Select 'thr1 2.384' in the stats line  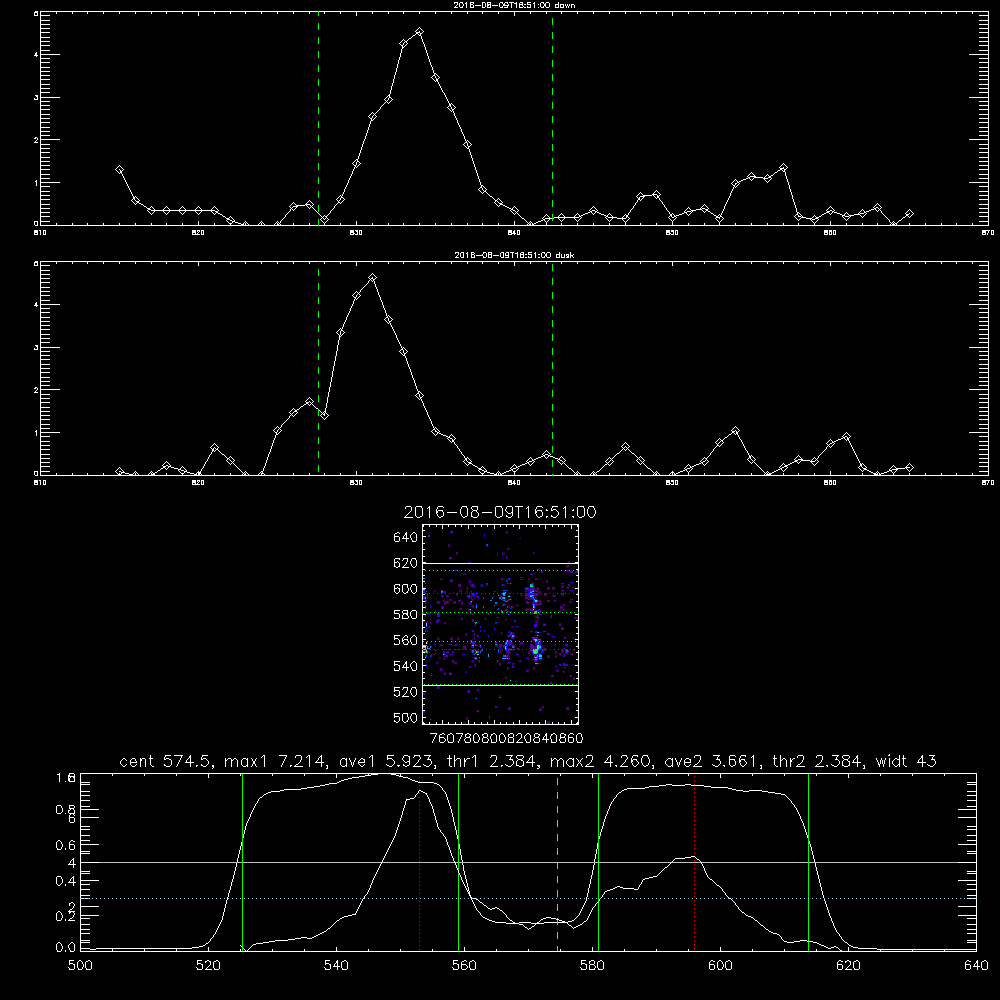point(489,761)
